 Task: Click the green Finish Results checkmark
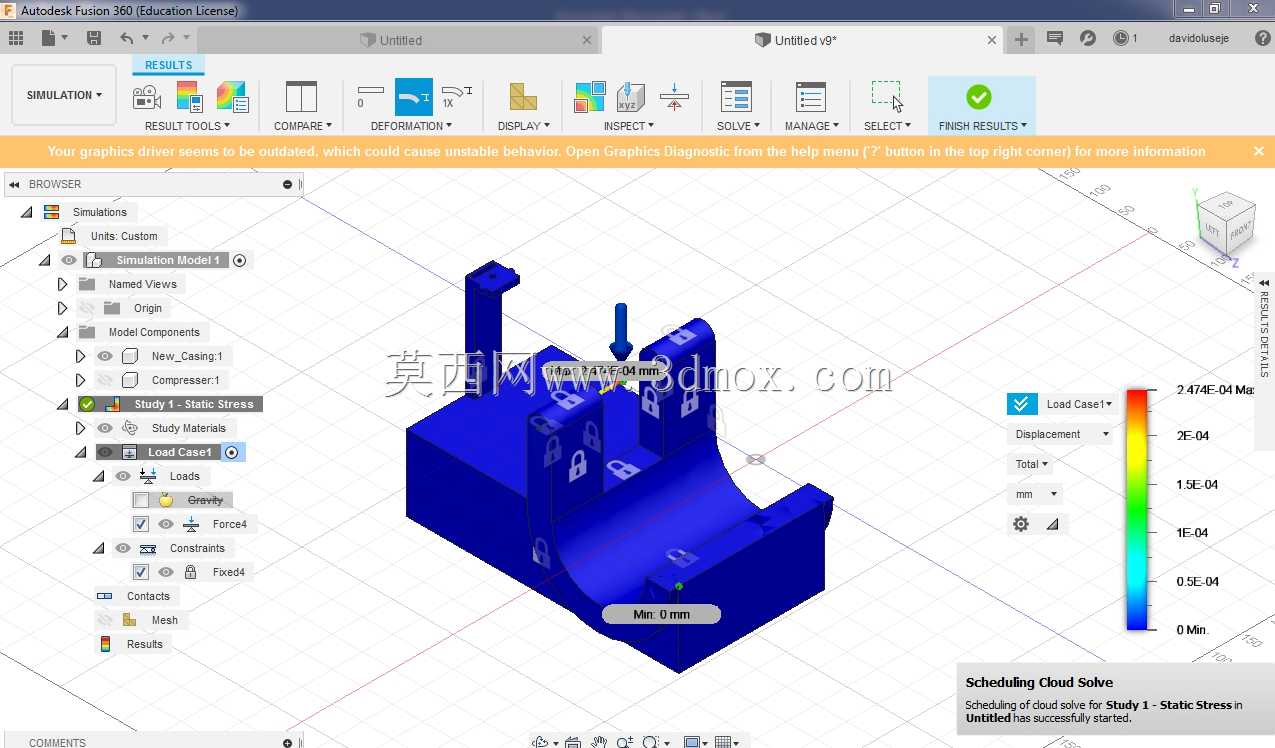click(979, 97)
